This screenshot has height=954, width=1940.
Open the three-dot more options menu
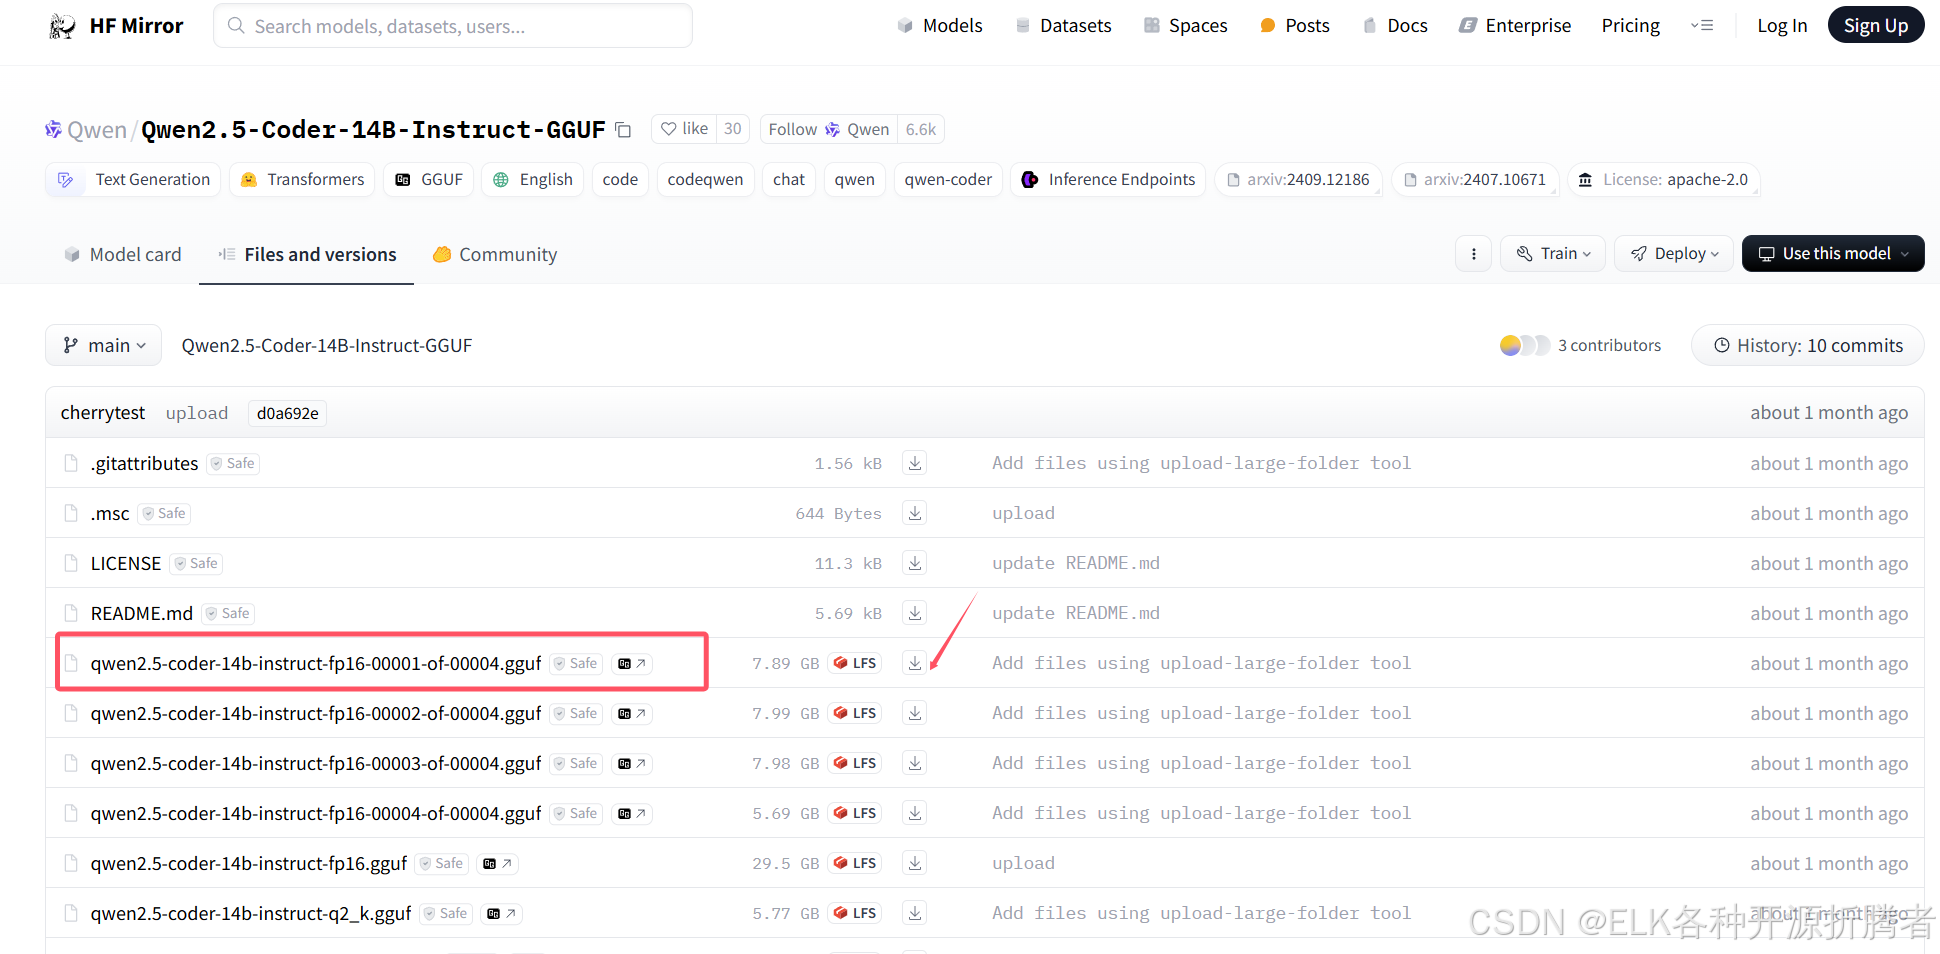pyautogui.click(x=1473, y=254)
